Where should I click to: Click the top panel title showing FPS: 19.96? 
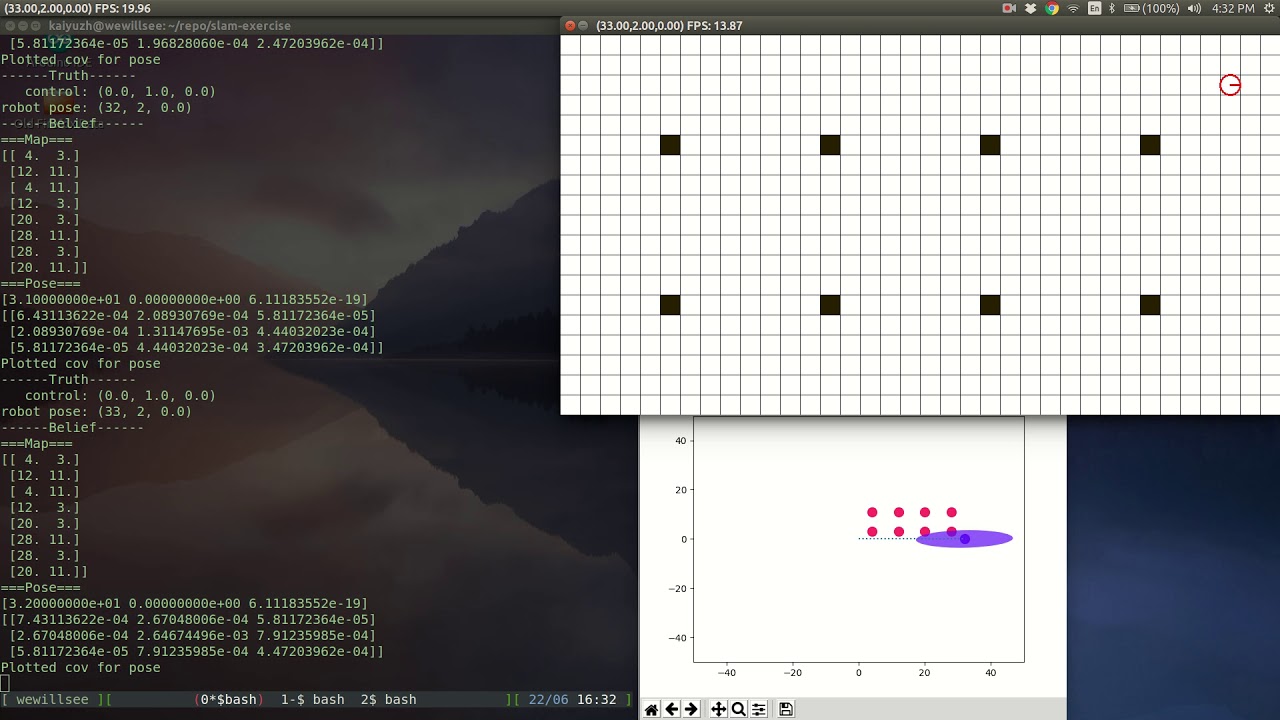[x=78, y=8]
